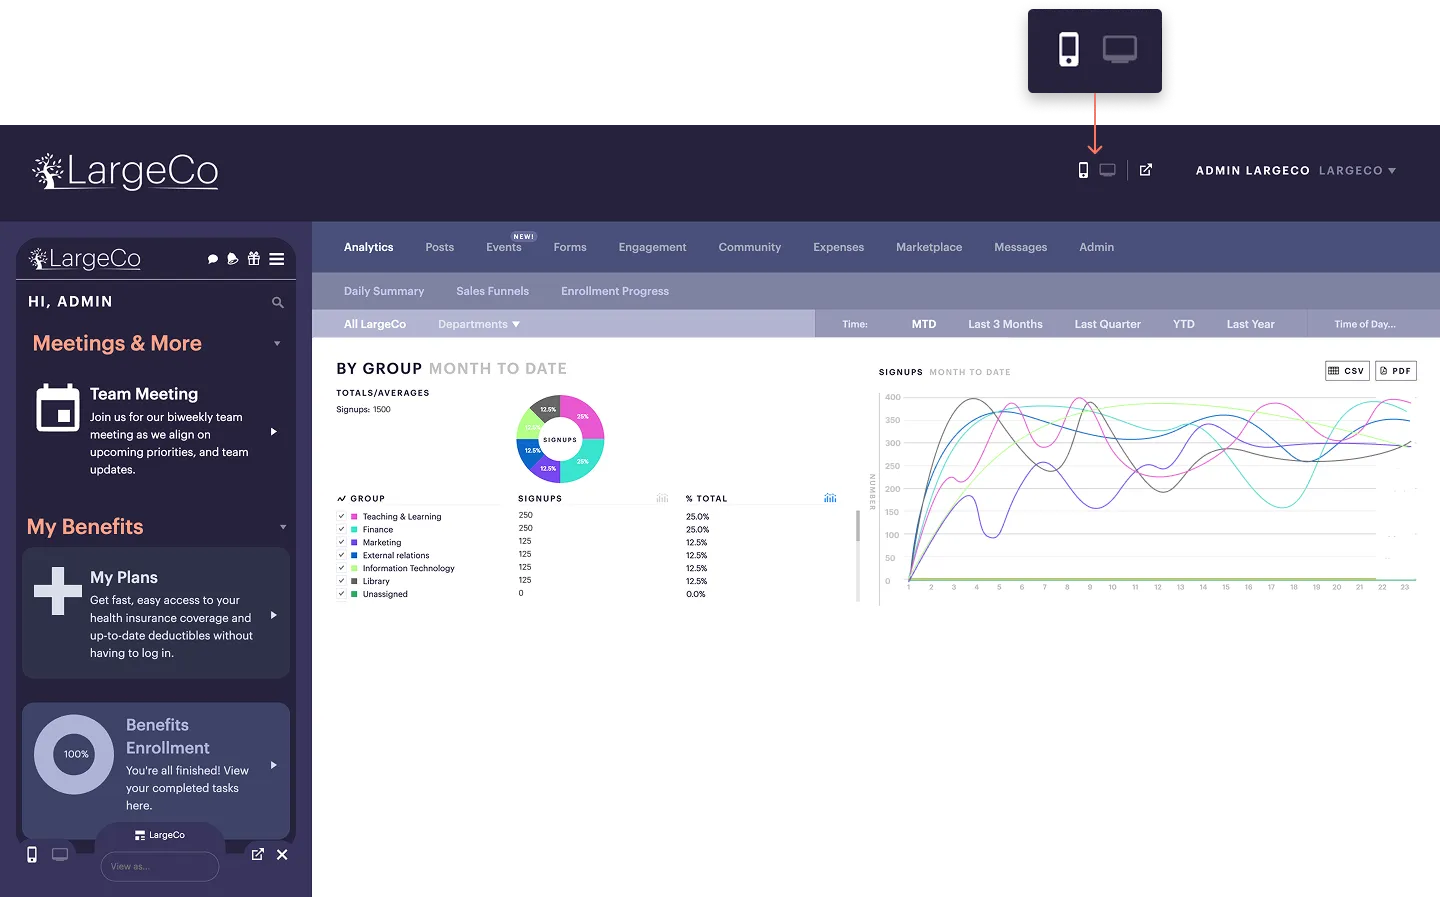The width and height of the screenshot is (1440, 897).
Task: Open the external link icon in top header
Action: click(1146, 170)
